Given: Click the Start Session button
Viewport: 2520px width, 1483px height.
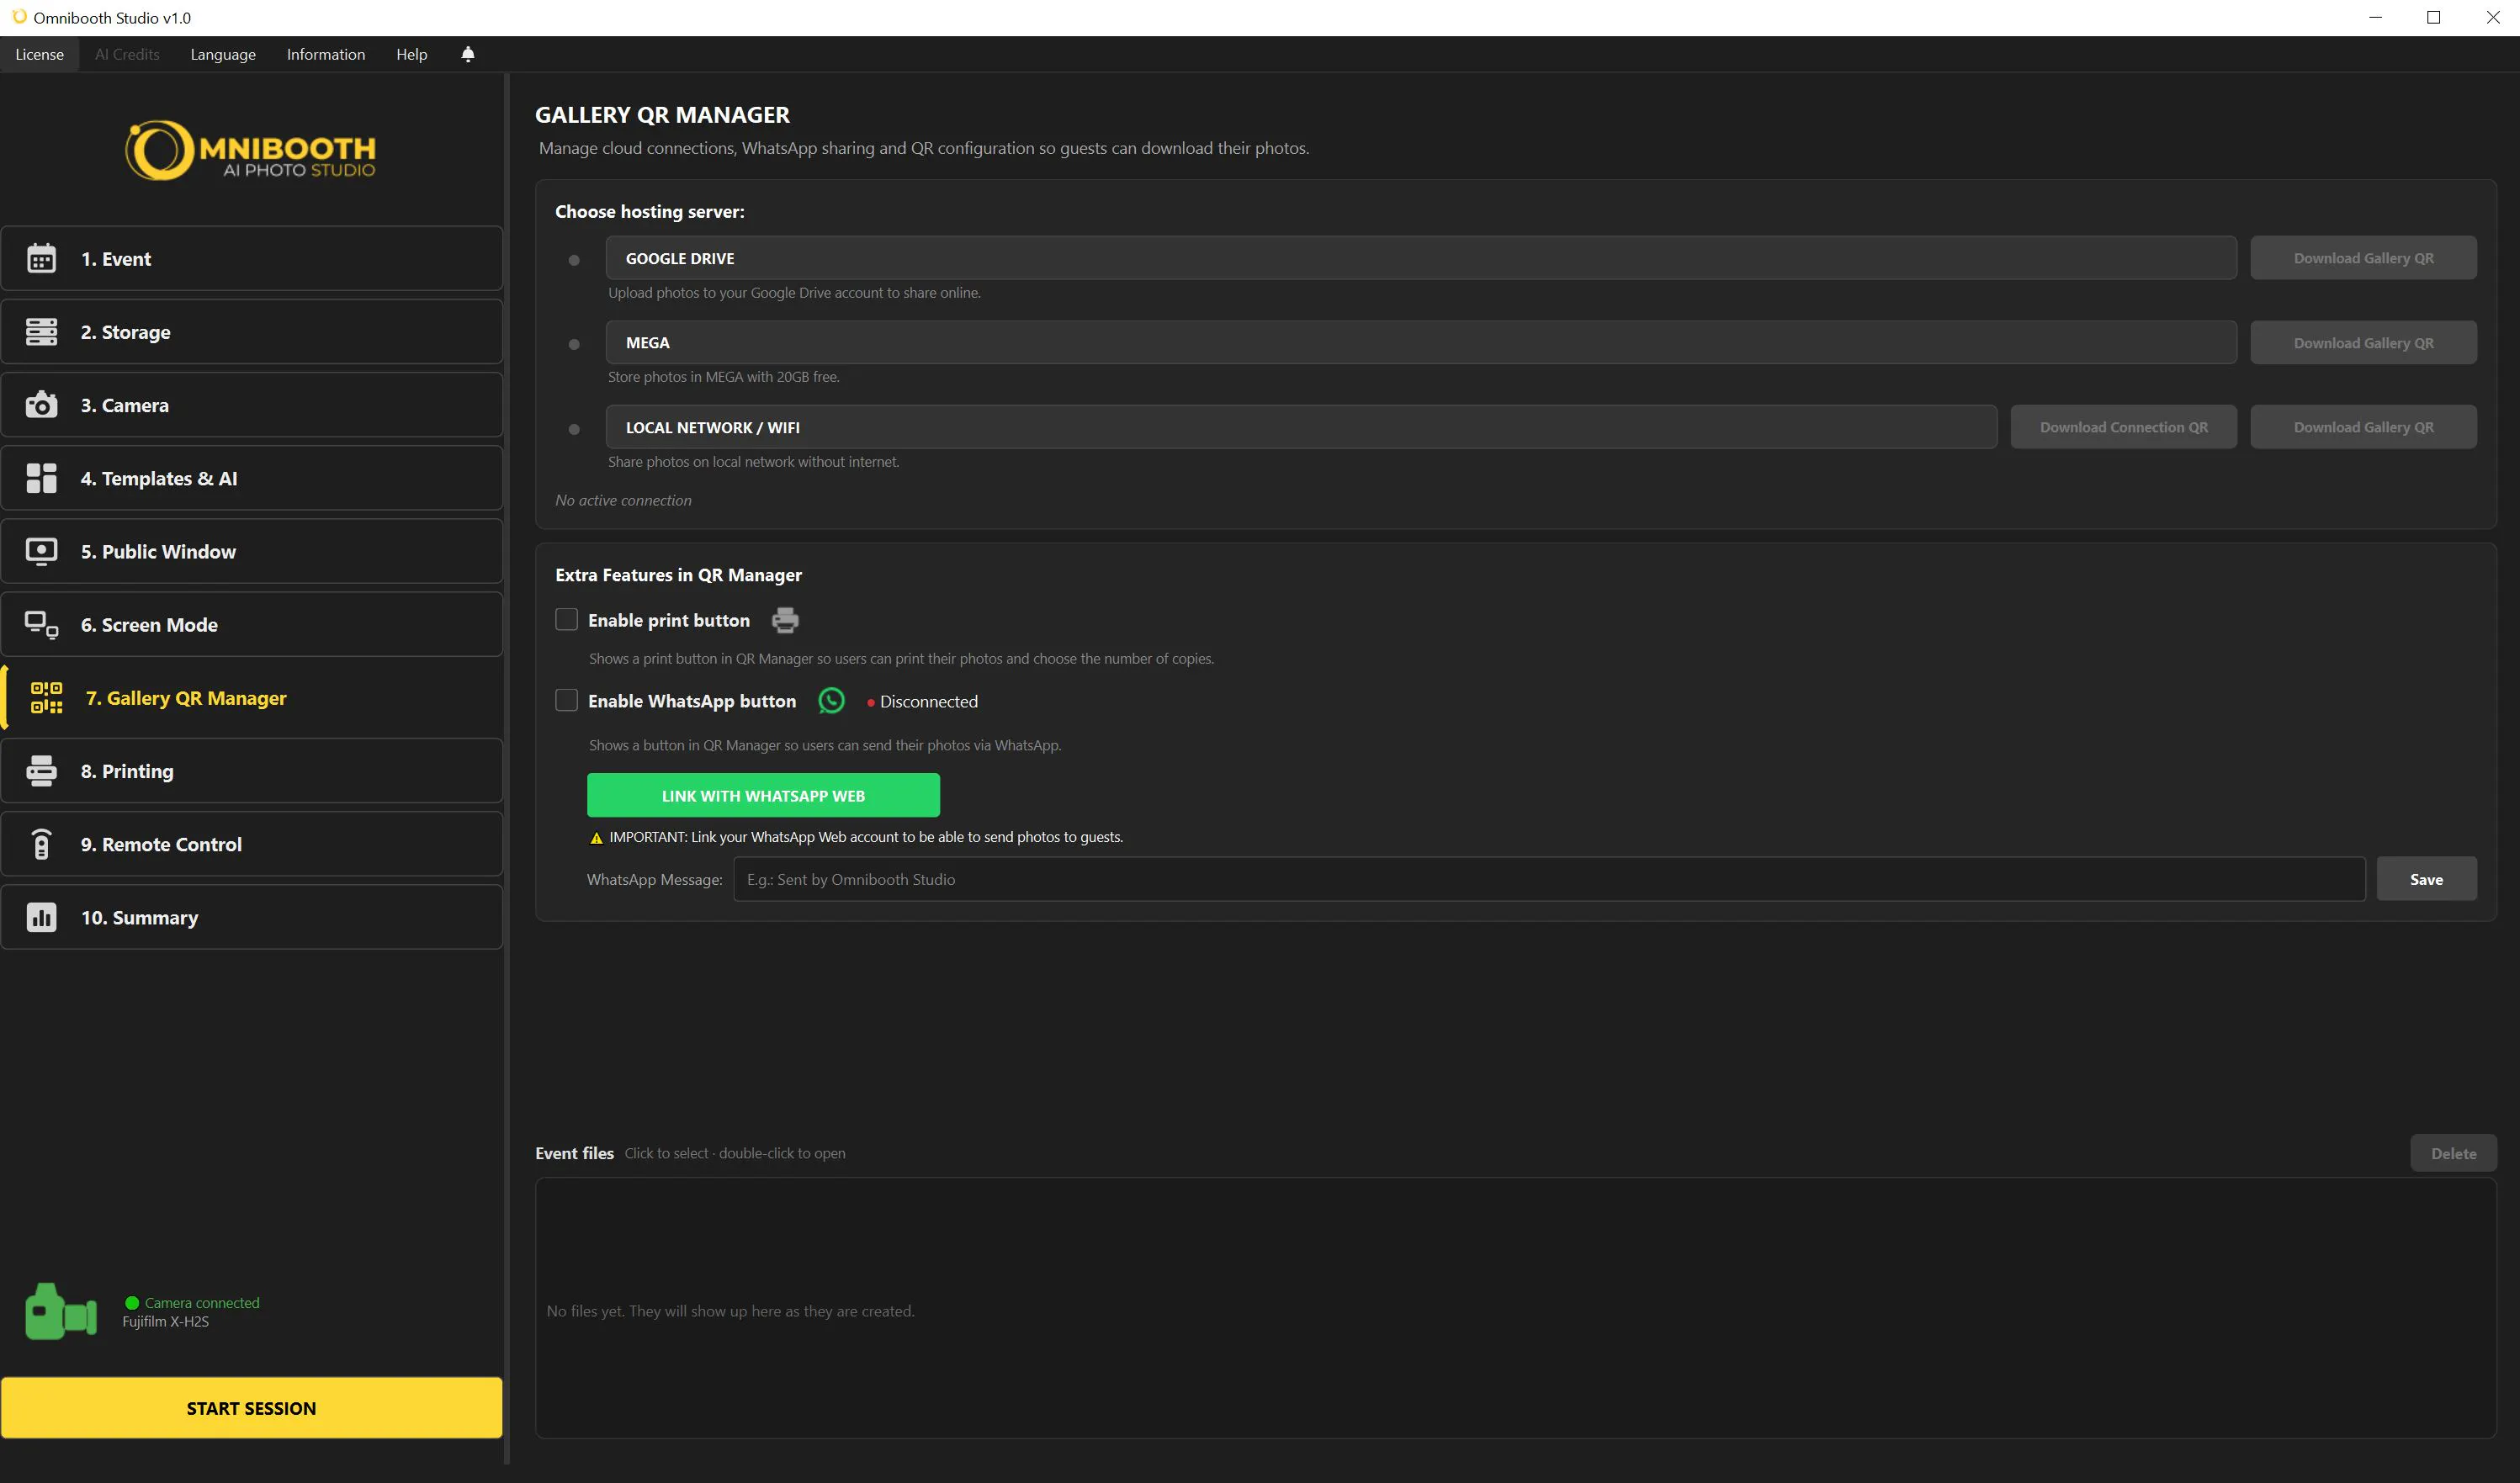Looking at the screenshot, I should [251, 1408].
